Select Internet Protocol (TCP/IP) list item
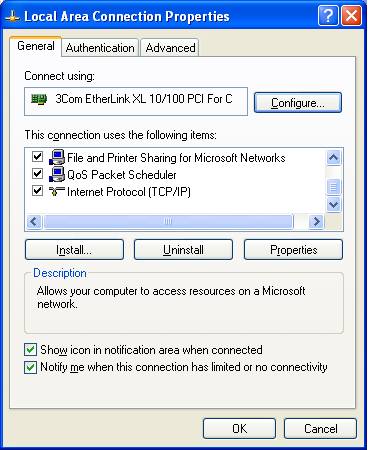The image size is (368, 450). tap(129, 192)
